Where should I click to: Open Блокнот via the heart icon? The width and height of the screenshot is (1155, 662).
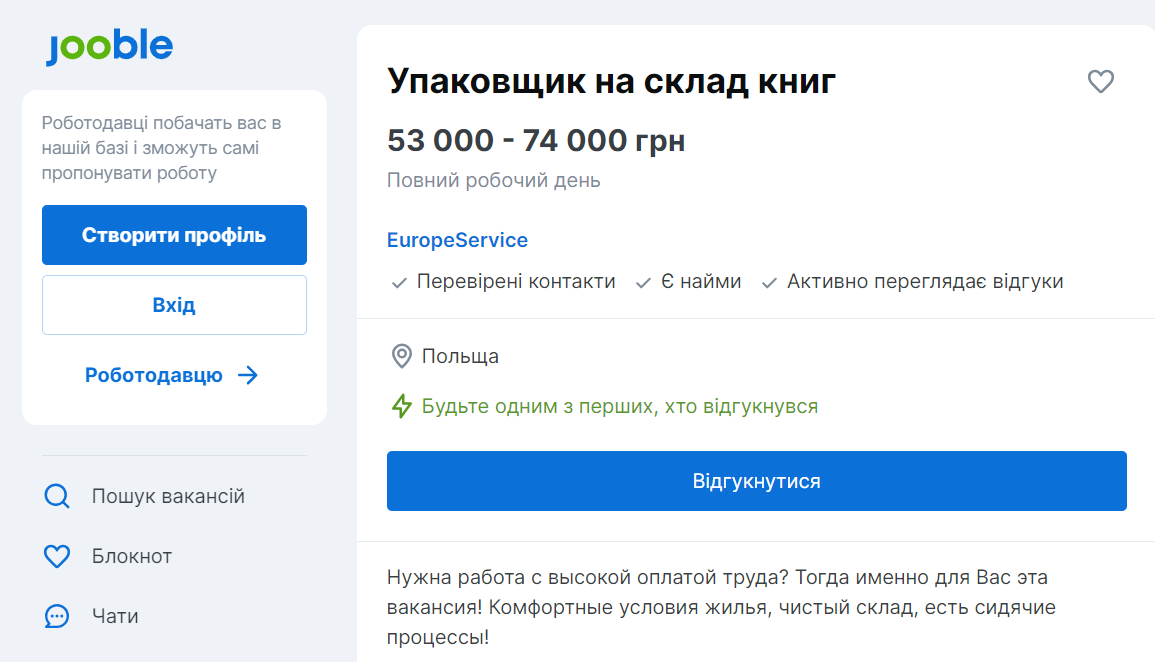57,556
